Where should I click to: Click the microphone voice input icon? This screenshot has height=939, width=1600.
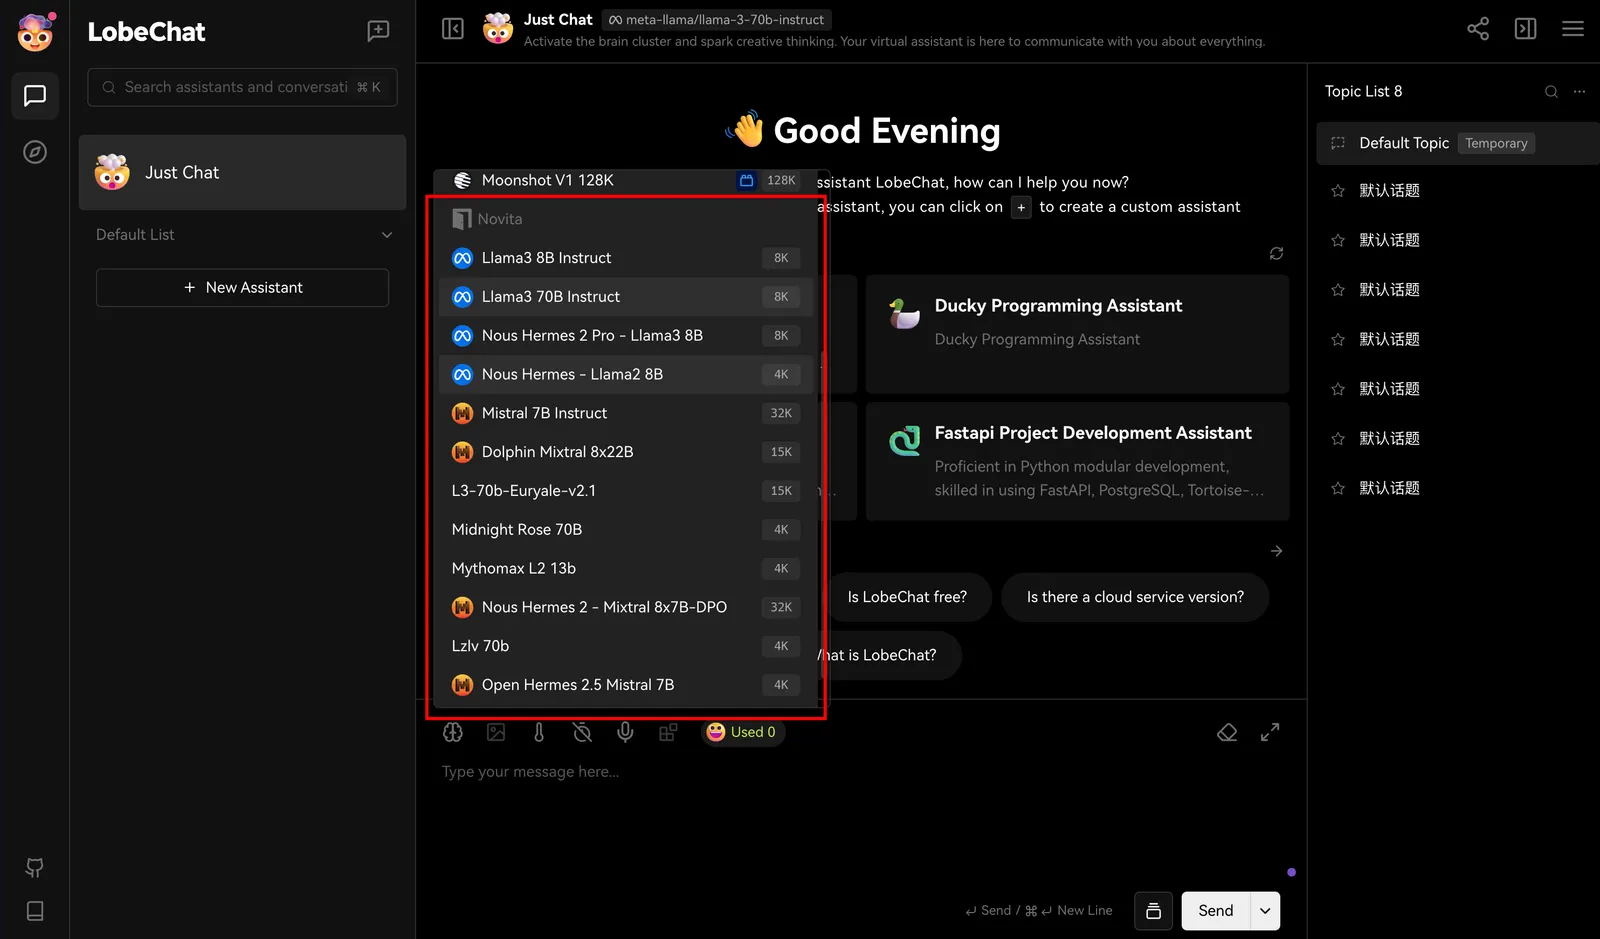click(625, 732)
